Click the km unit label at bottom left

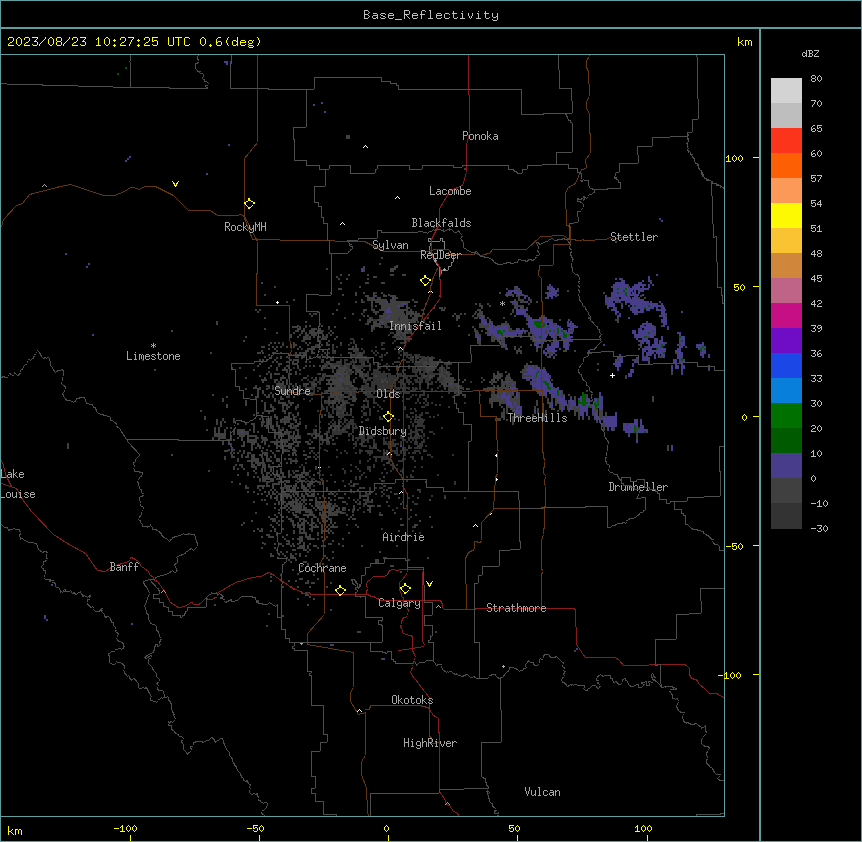click(15, 830)
